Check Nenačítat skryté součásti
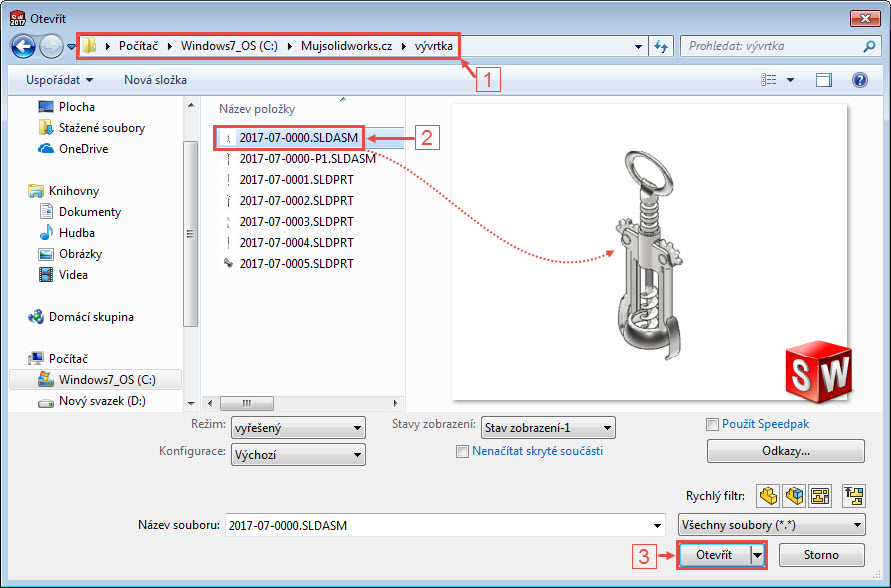The width and height of the screenshot is (891, 588). tap(462, 452)
